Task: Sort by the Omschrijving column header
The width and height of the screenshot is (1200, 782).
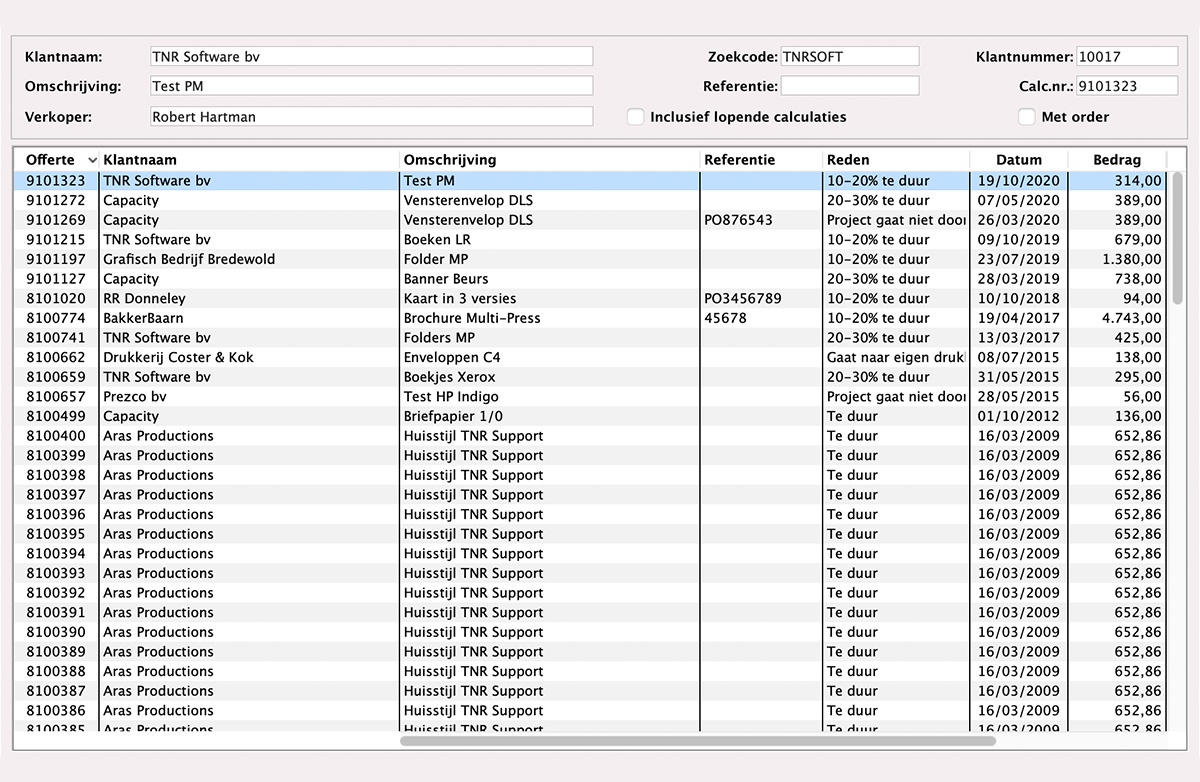Action: (x=550, y=160)
